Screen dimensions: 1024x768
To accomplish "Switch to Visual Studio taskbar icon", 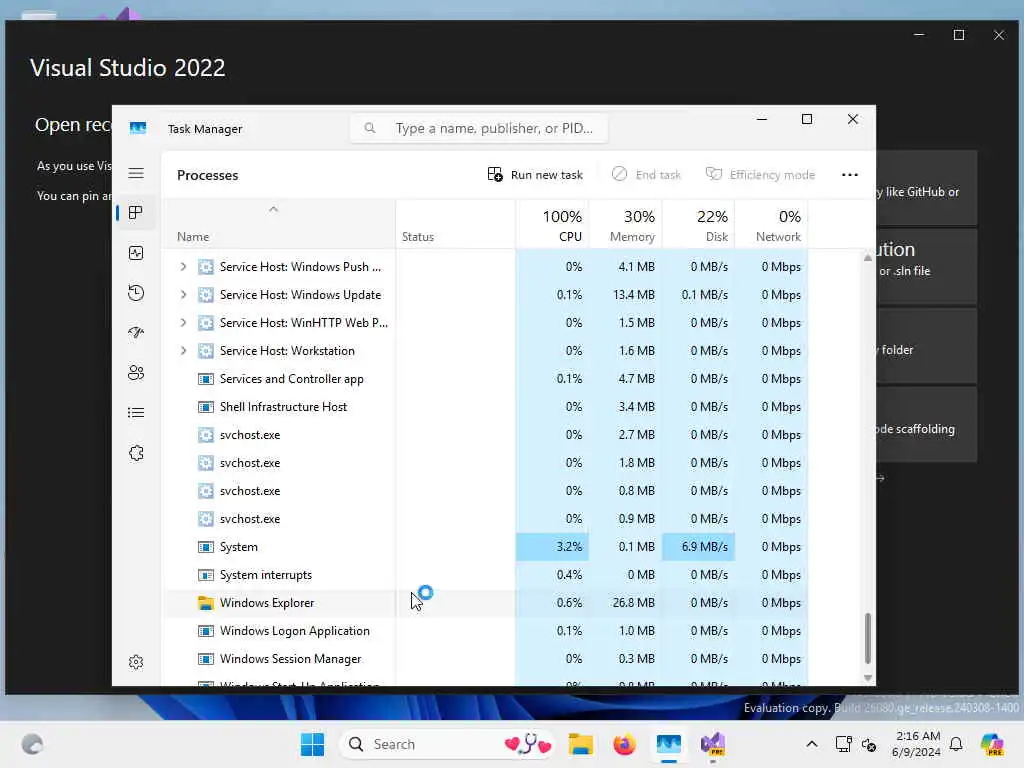I will point(713,744).
